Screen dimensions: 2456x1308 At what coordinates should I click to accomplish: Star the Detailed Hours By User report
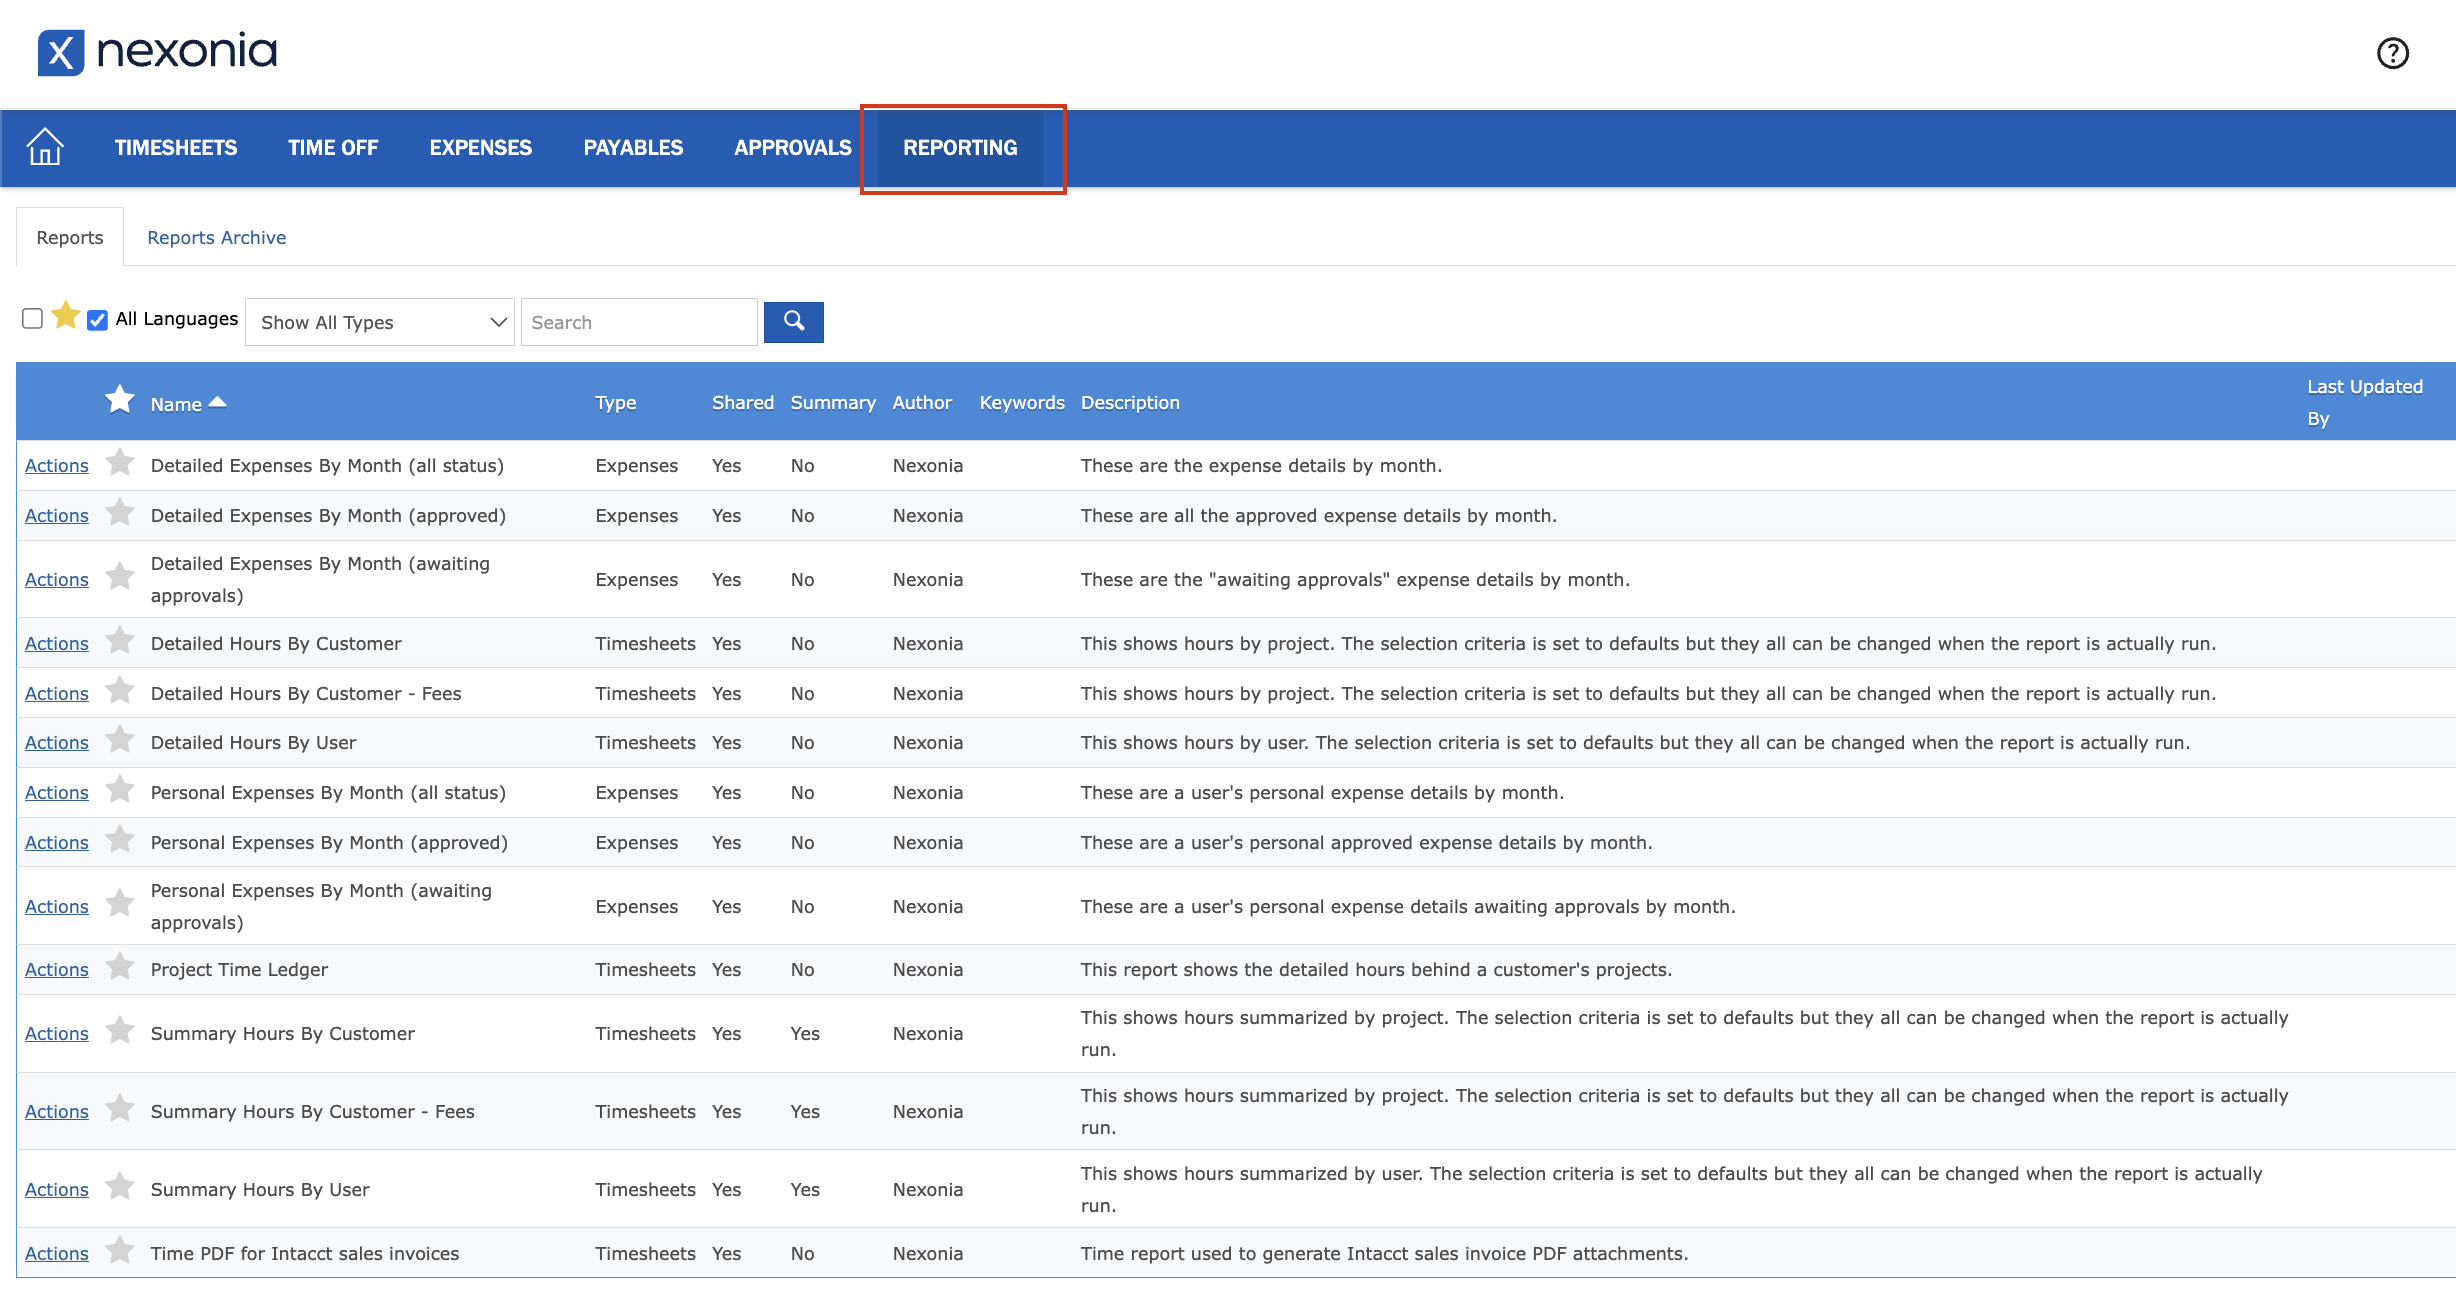120,740
